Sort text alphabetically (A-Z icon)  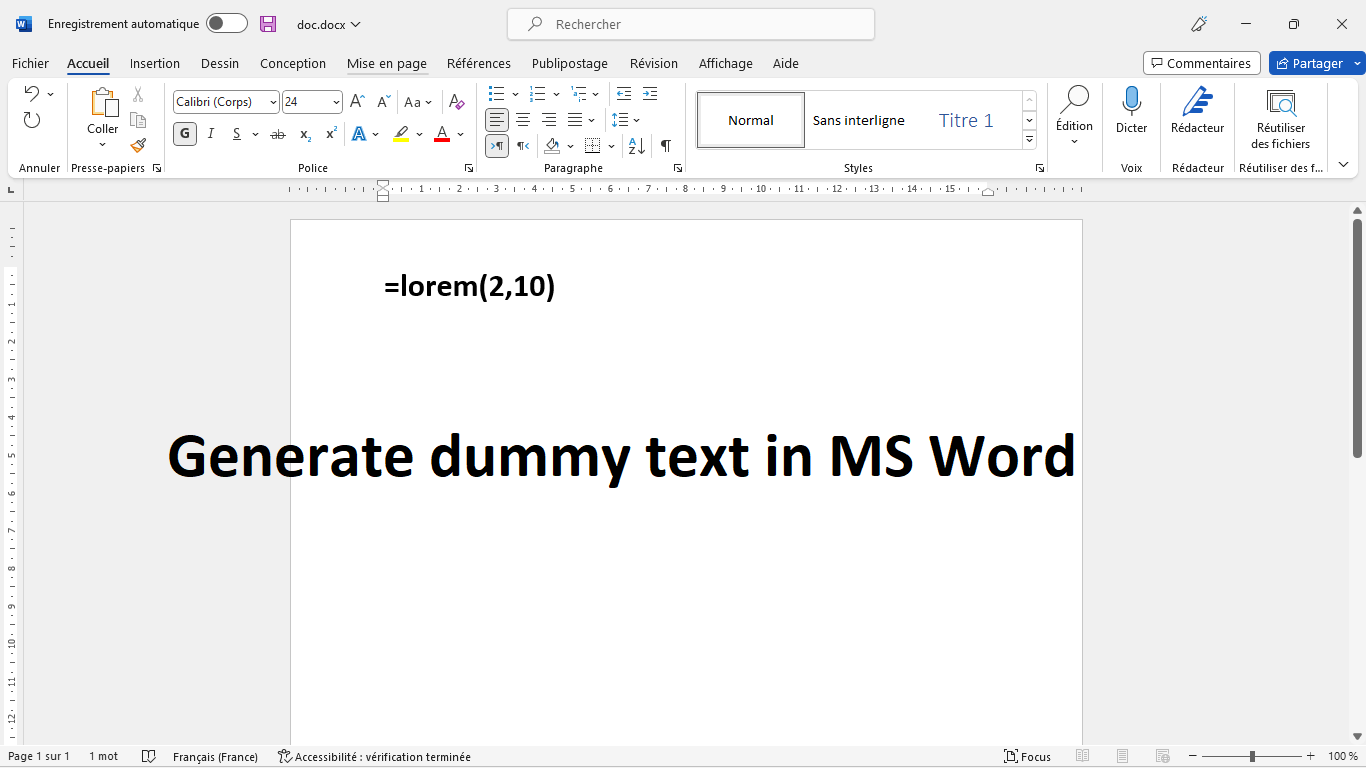pyautogui.click(x=637, y=146)
